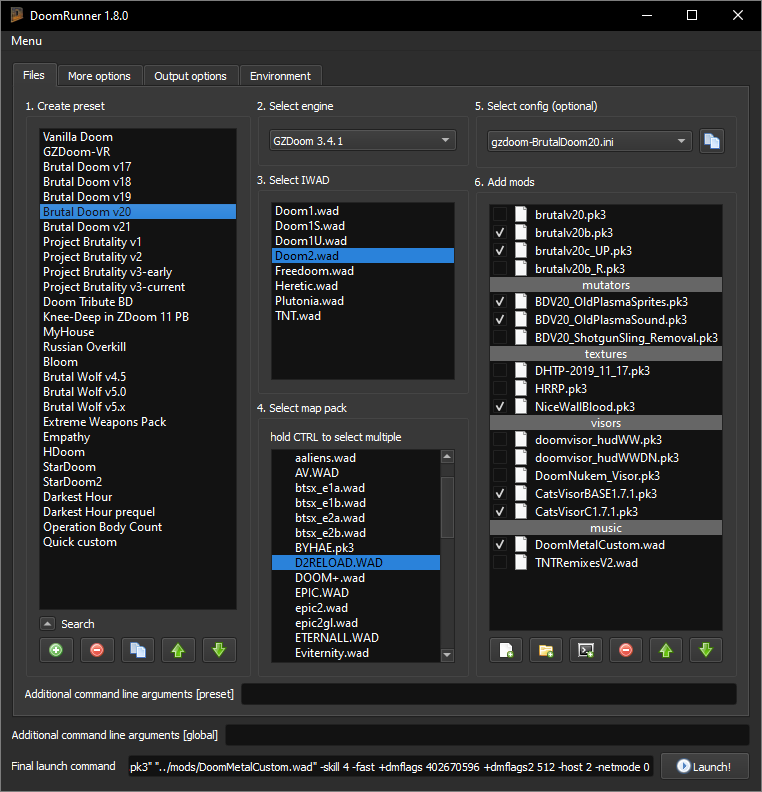Click map pack scrollbar up arrow

(x=447, y=457)
